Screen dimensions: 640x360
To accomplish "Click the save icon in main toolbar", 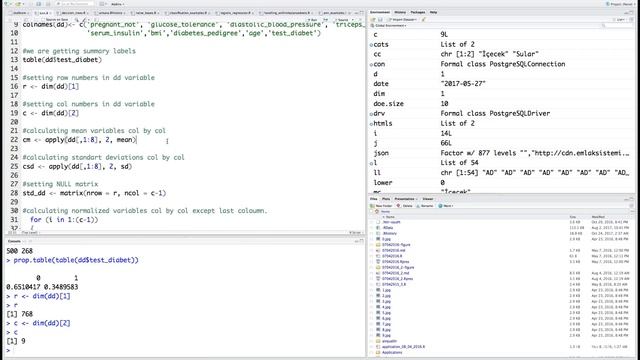I will tap(38, 4).
